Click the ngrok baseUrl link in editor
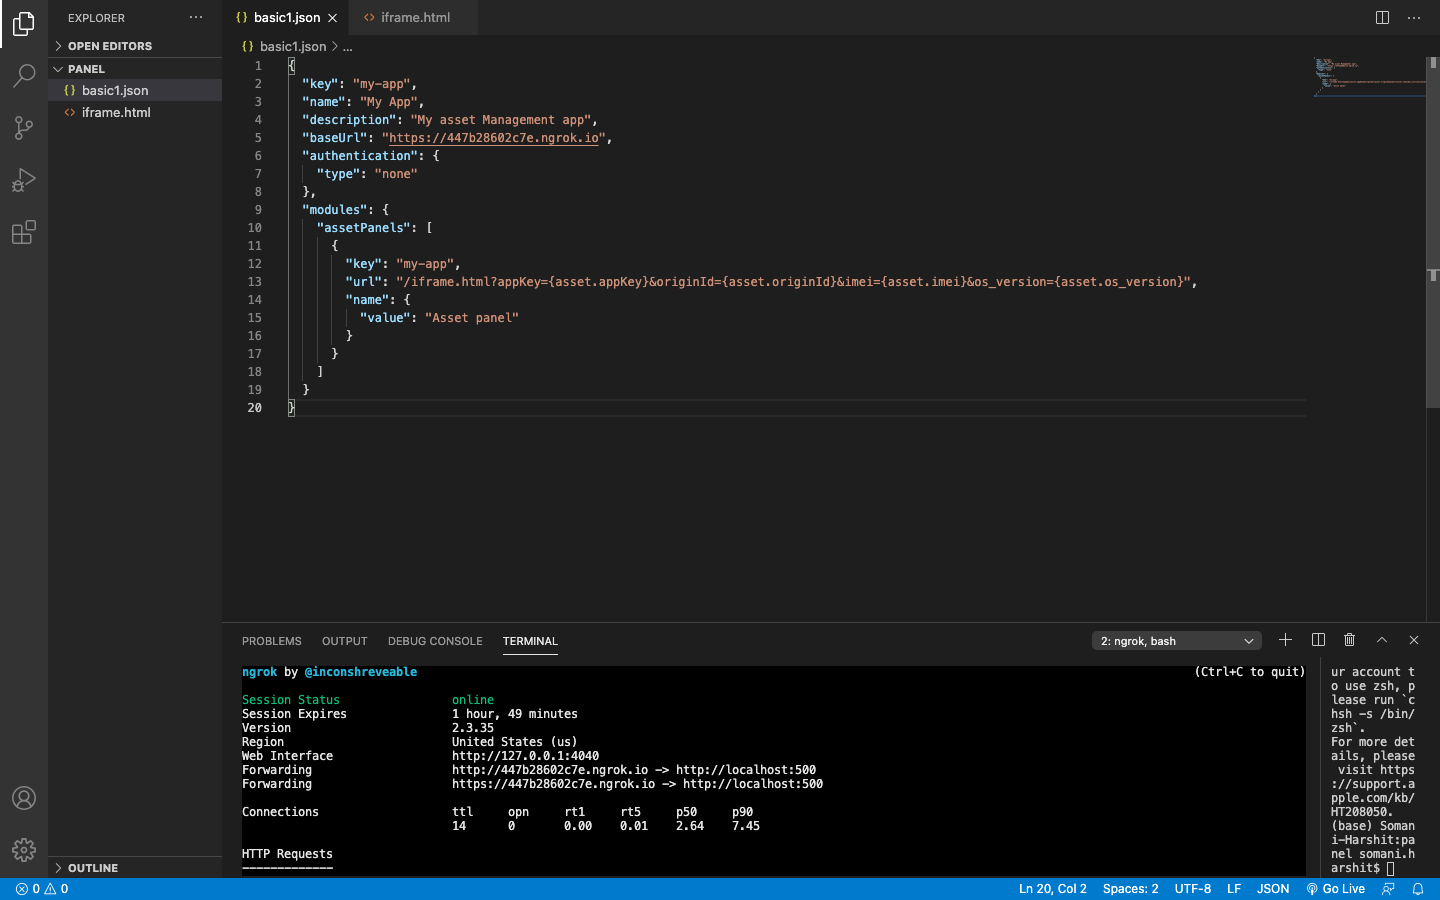 pyautogui.click(x=494, y=138)
